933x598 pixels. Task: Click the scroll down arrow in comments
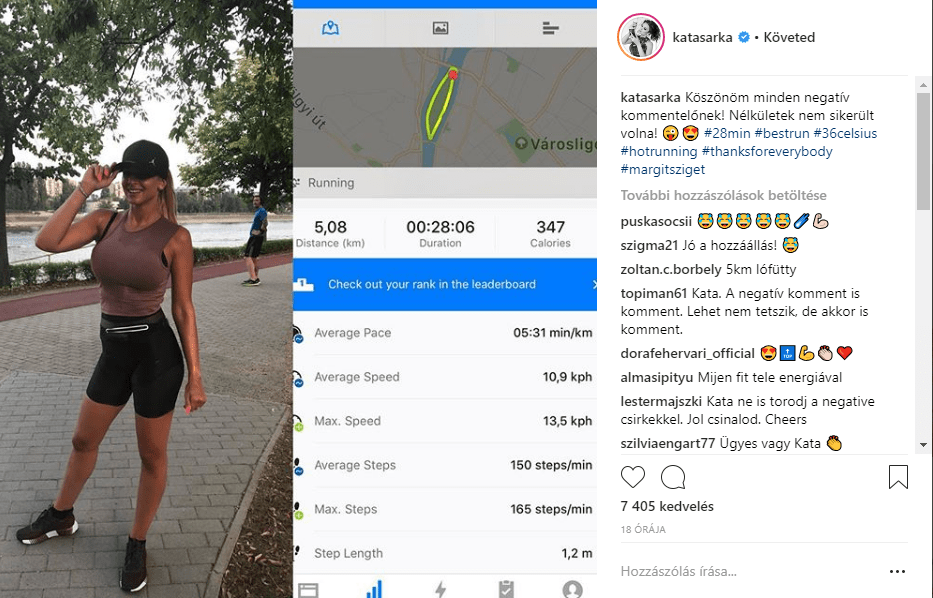point(923,444)
